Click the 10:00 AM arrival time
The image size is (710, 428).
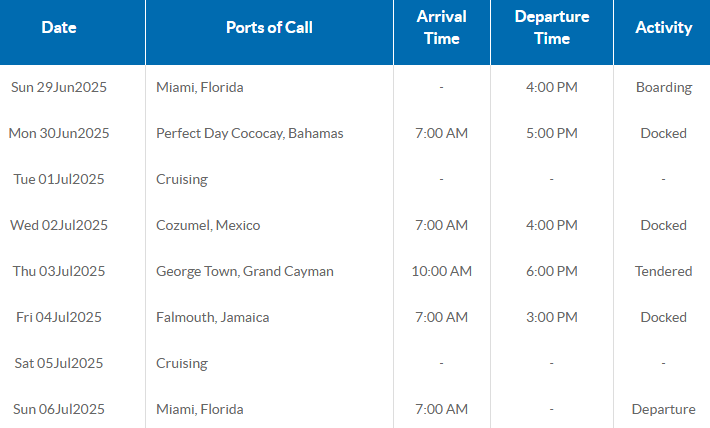click(x=441, y=271)
